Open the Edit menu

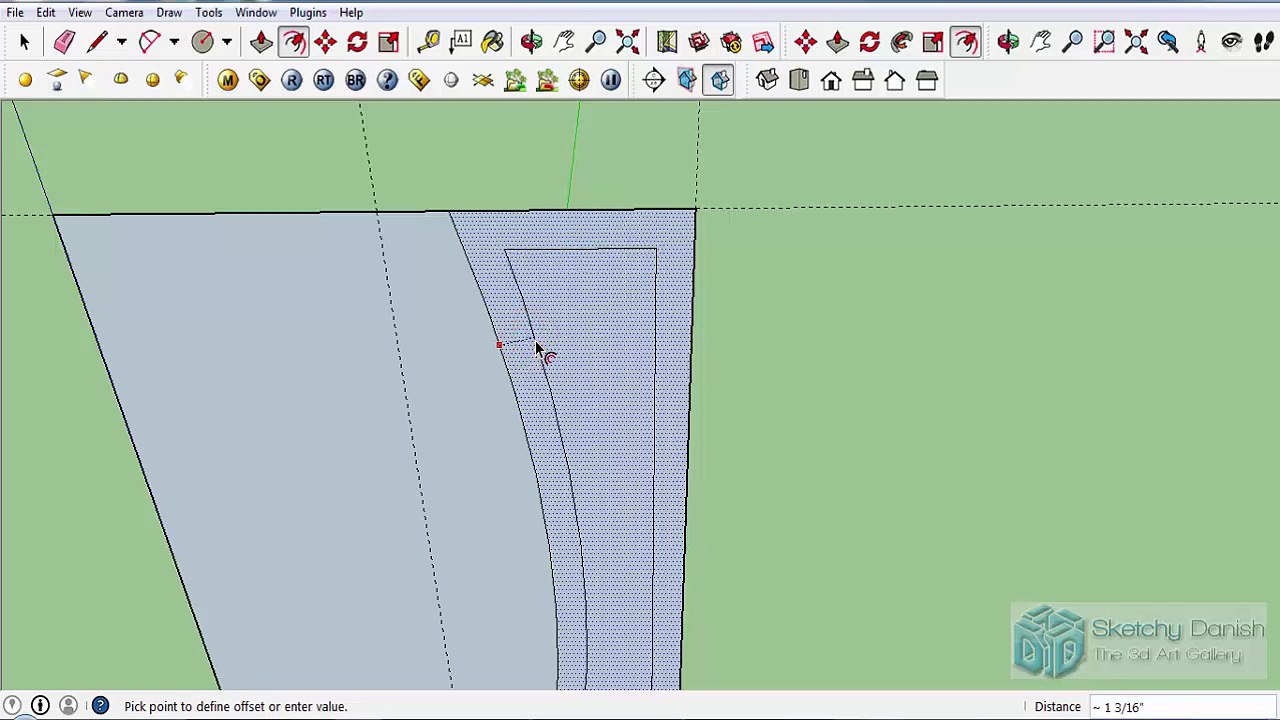pyautogui.click(x=46, y=12)
